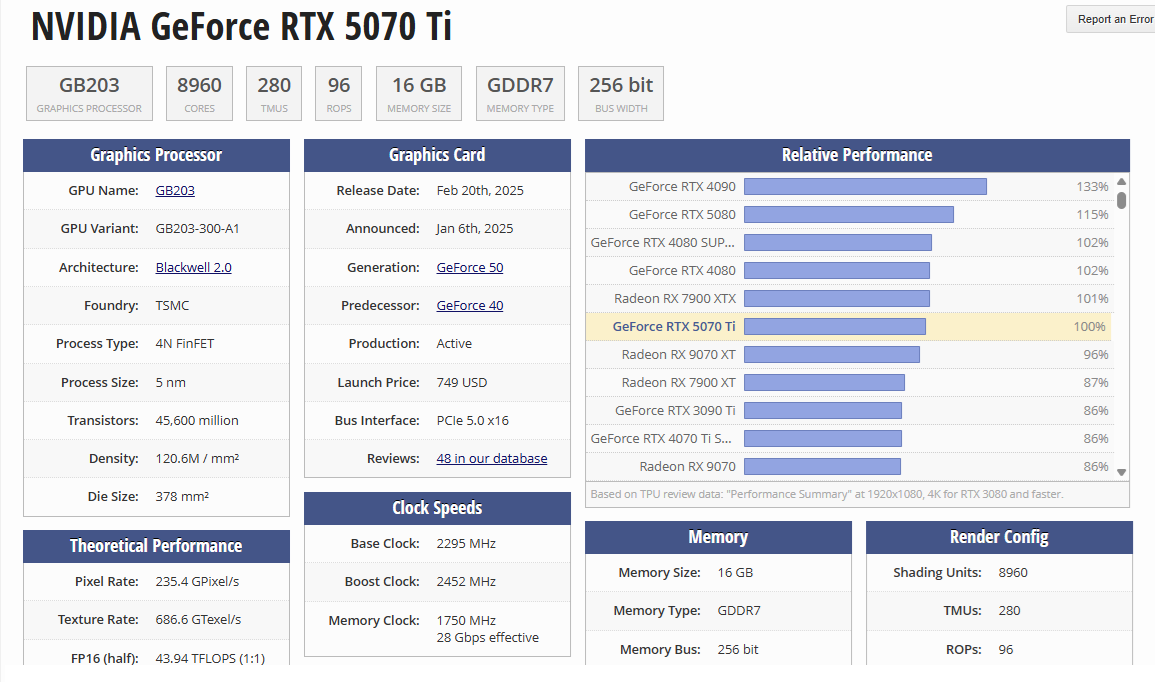Select the GeForce RTX 4090 performance row
1155x682 pixels.
tap(849, 187)
